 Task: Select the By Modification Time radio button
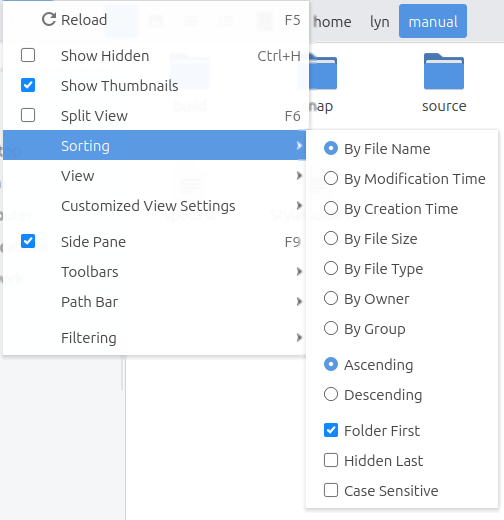click(331, 178)
